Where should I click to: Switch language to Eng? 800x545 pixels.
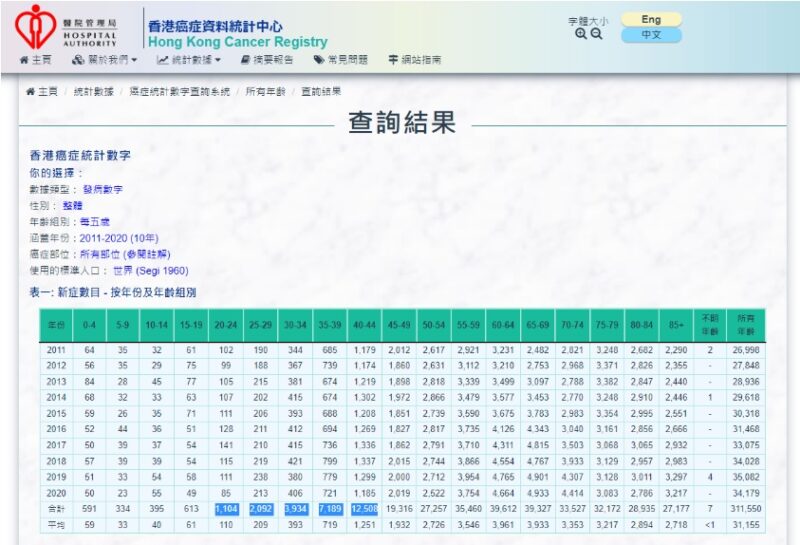tap(651, 19)
